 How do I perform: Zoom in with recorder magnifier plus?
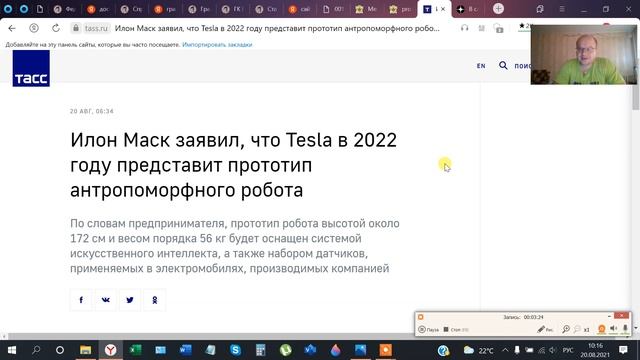point(566,329)
